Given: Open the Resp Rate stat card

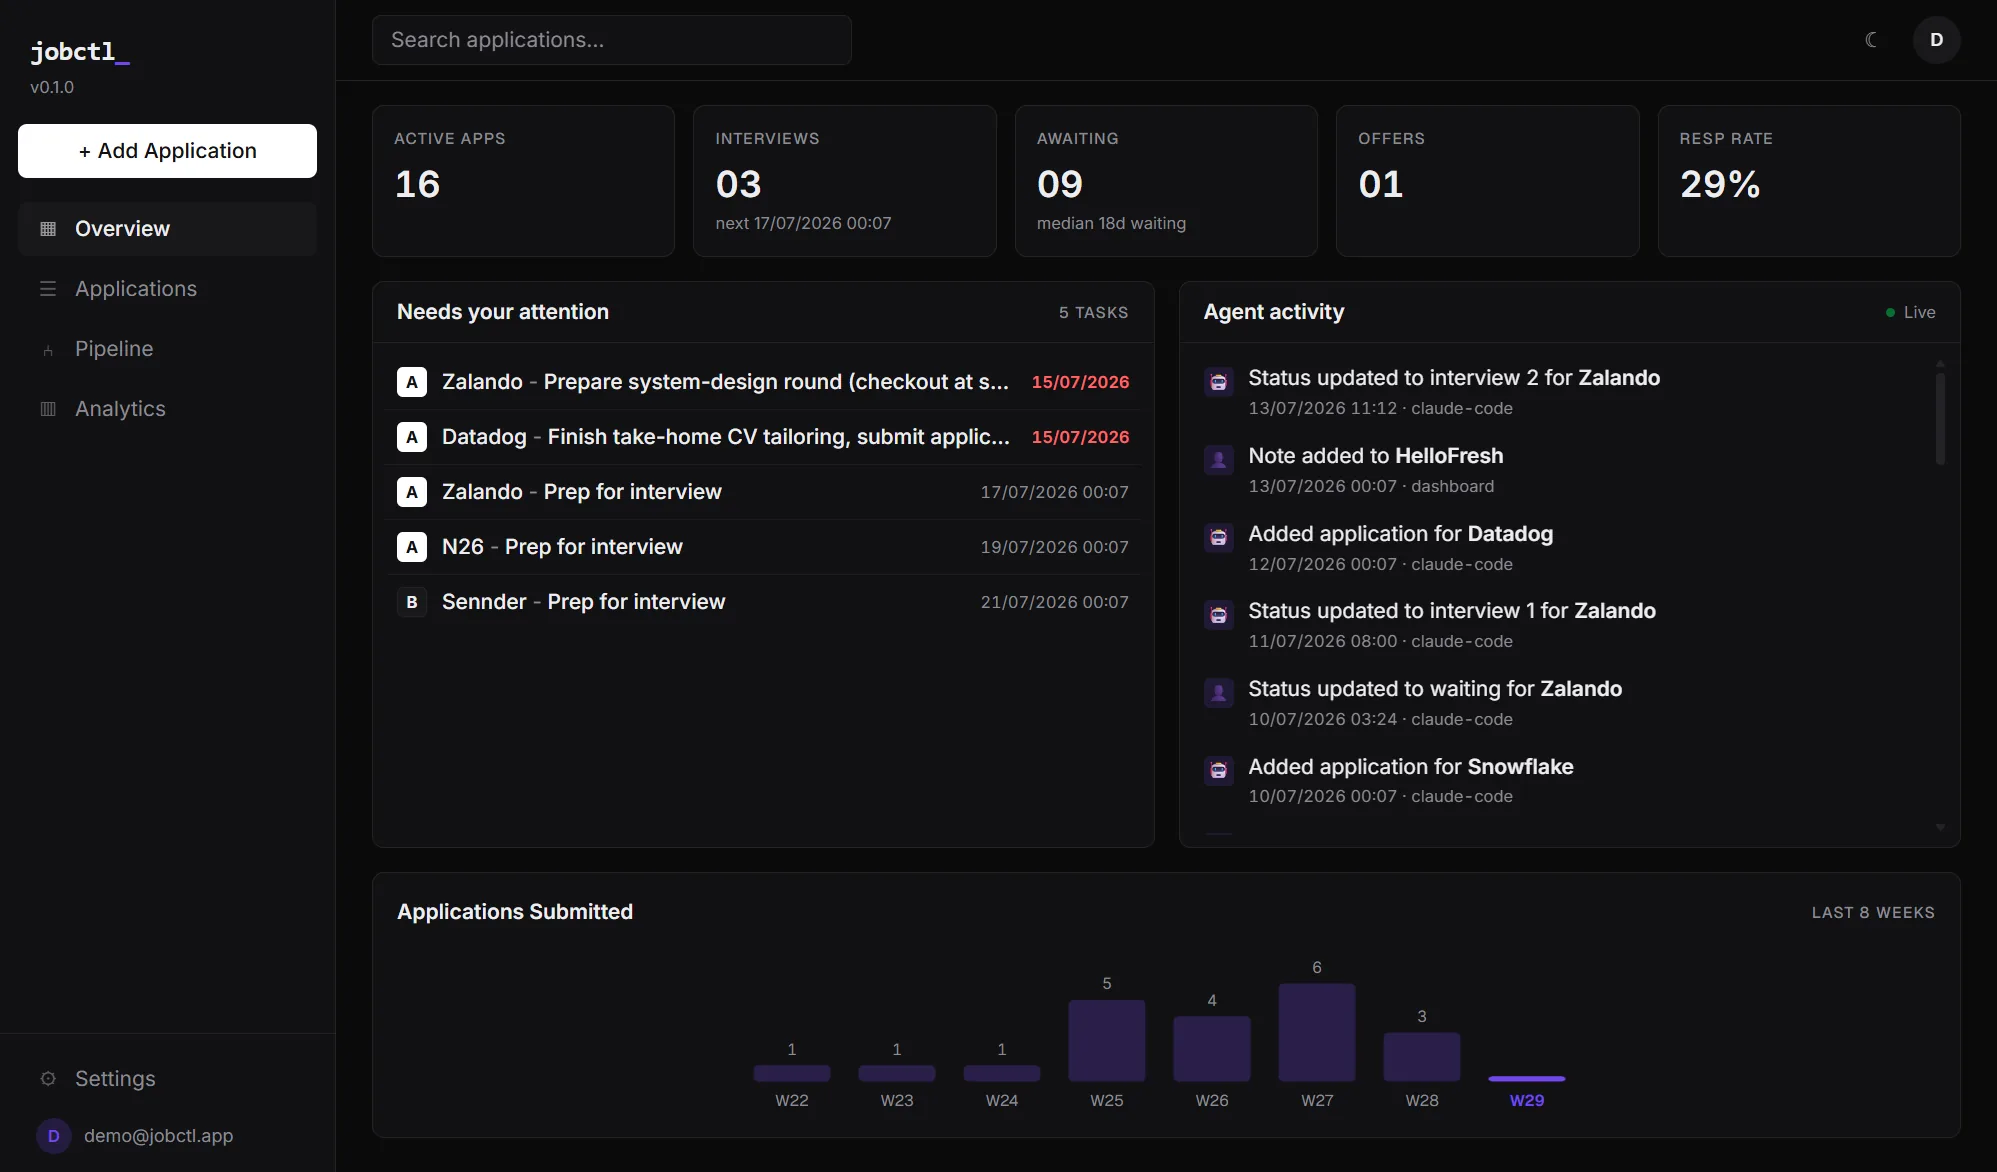Looking at the screenshot, I should tap(1809, 181).
